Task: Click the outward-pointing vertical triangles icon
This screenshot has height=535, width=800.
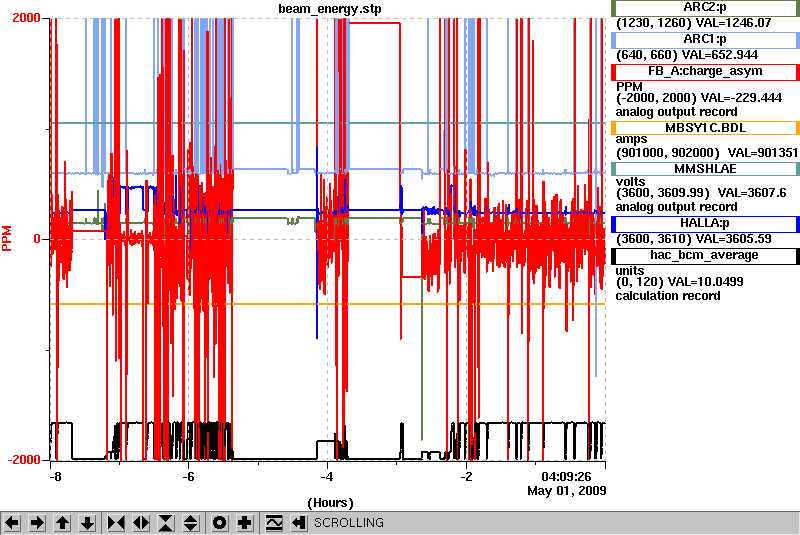Action: point(190,523)
